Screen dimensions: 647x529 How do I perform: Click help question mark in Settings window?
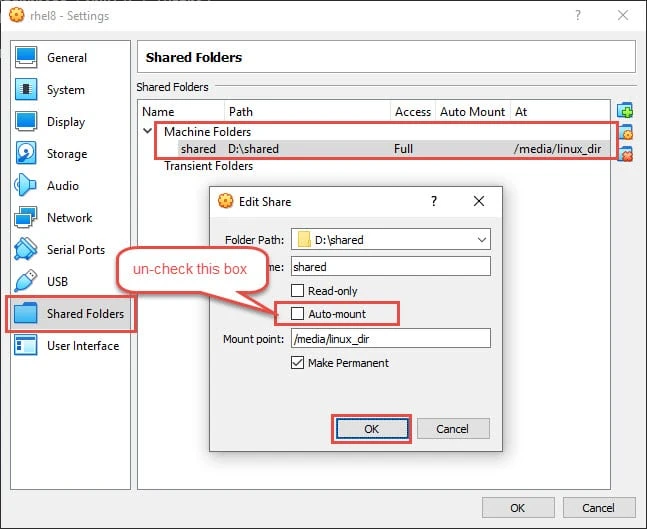578,15
